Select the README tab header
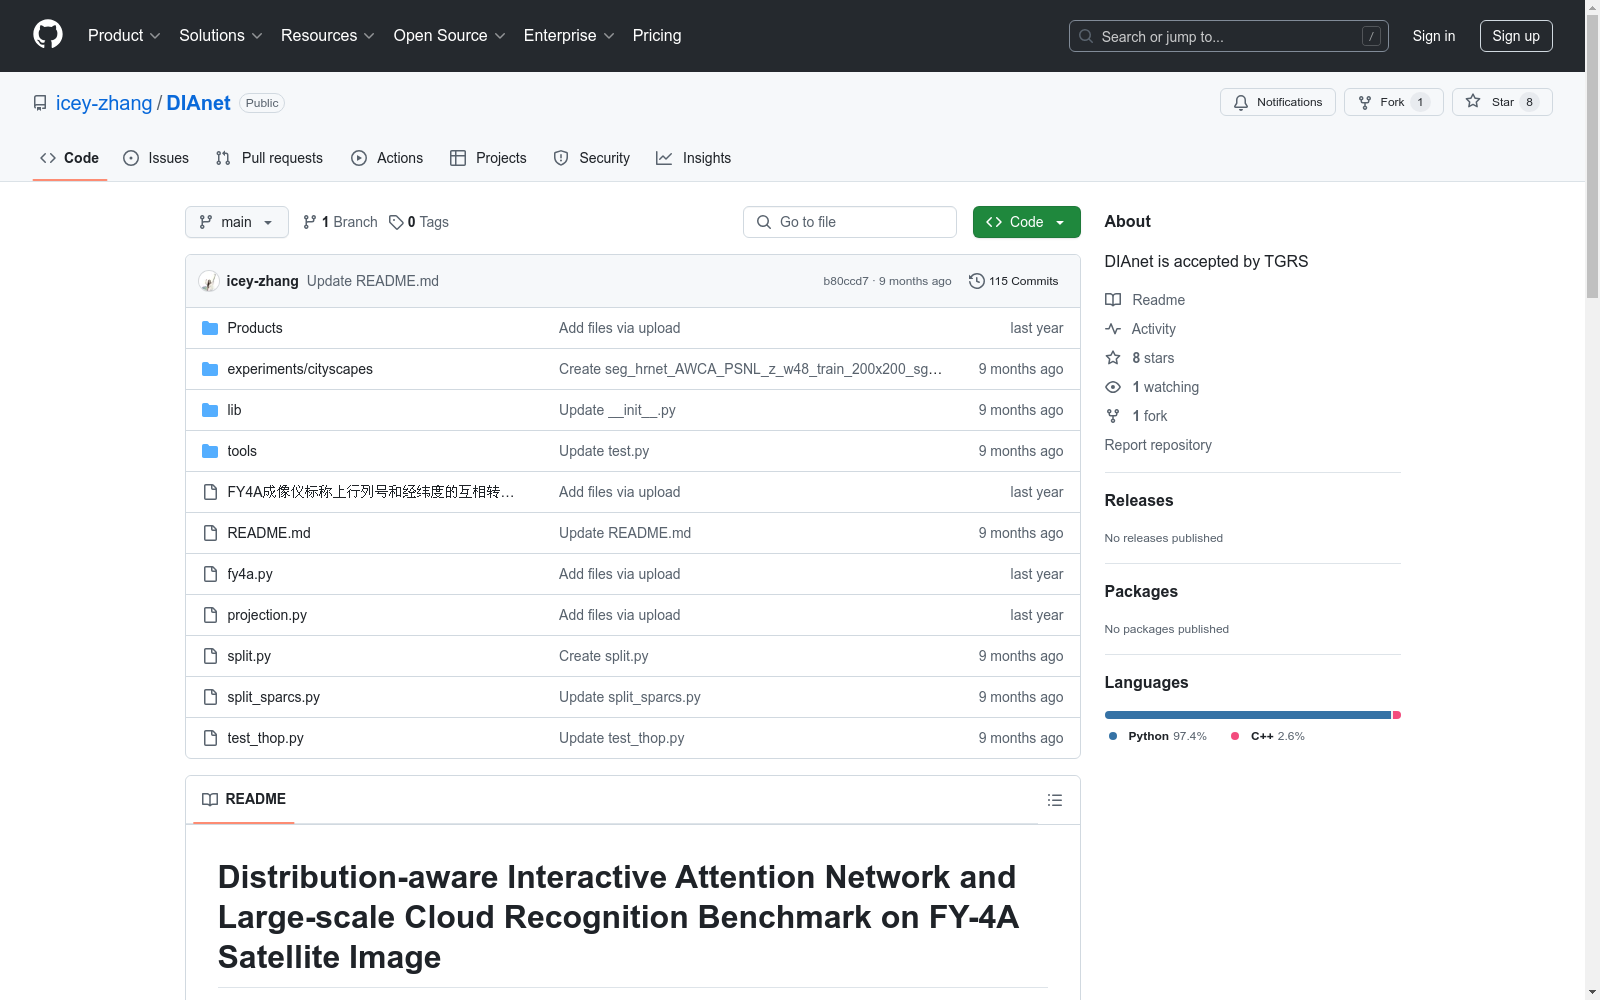This screenshot has height=1000, width=1600. pos(244,799)
